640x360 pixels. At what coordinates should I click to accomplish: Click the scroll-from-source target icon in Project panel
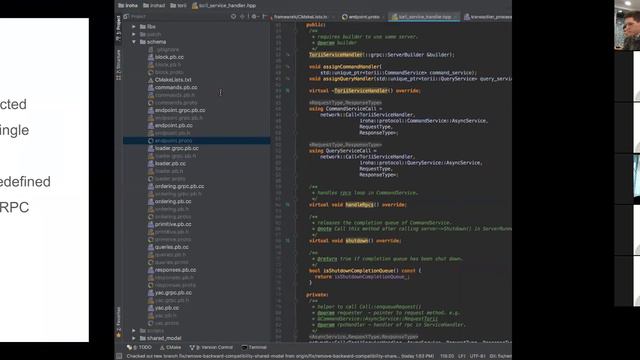(233, 17)
